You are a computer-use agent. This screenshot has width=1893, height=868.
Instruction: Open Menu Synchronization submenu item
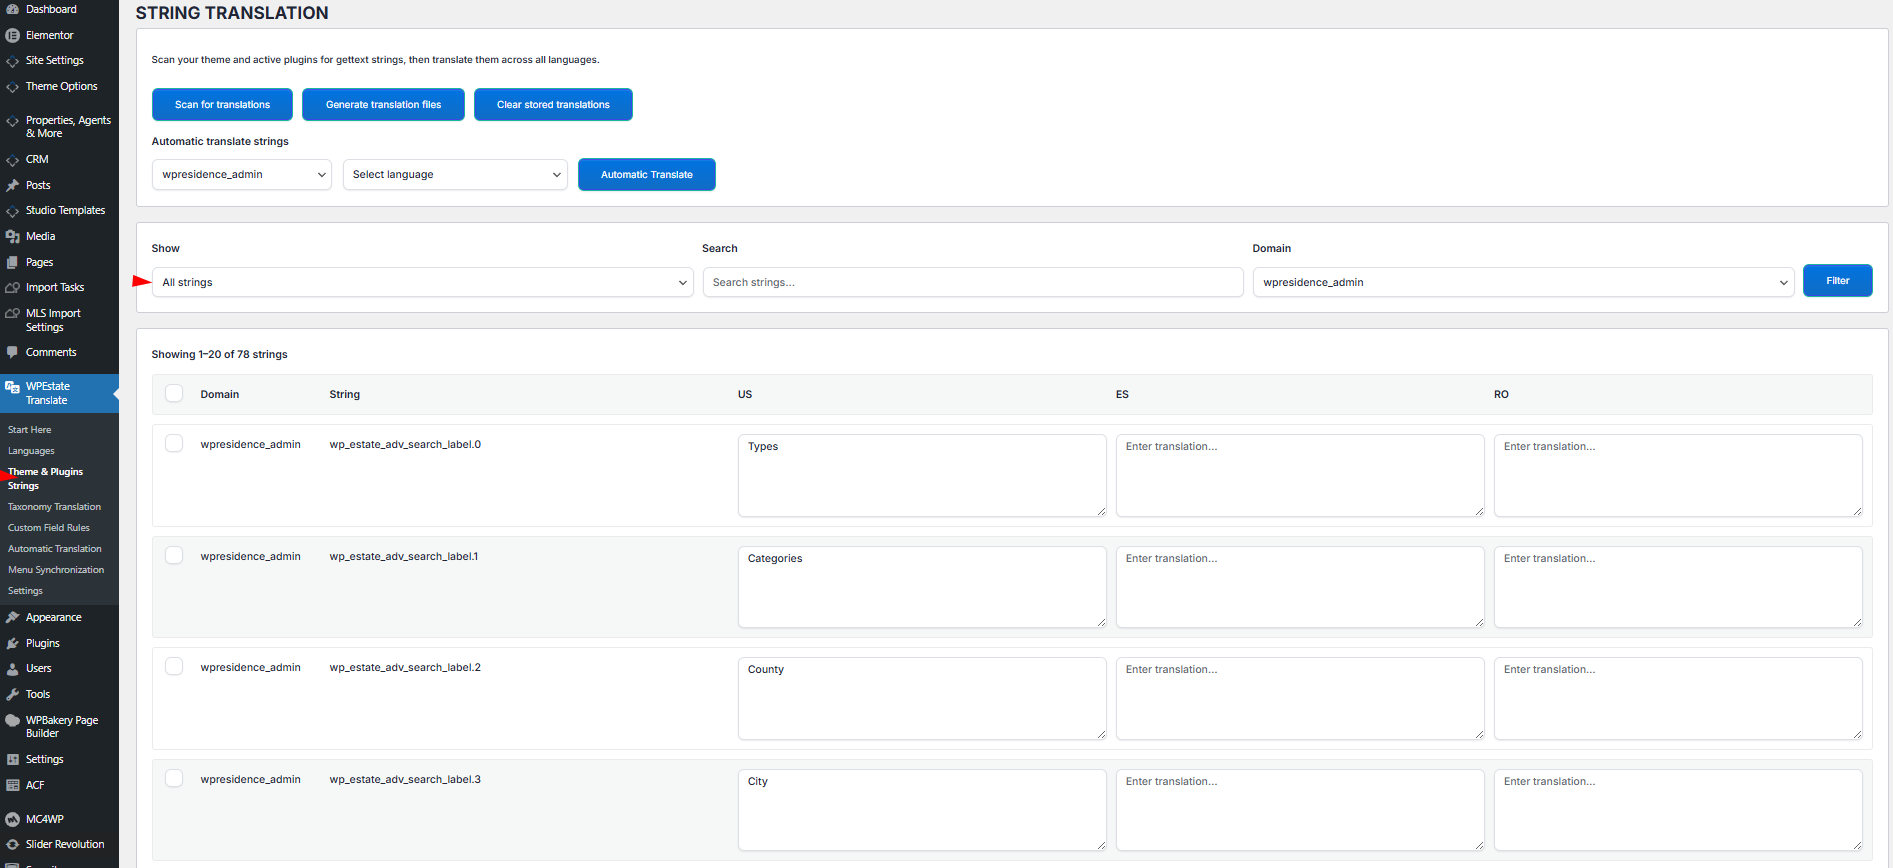tap(56, 570)
